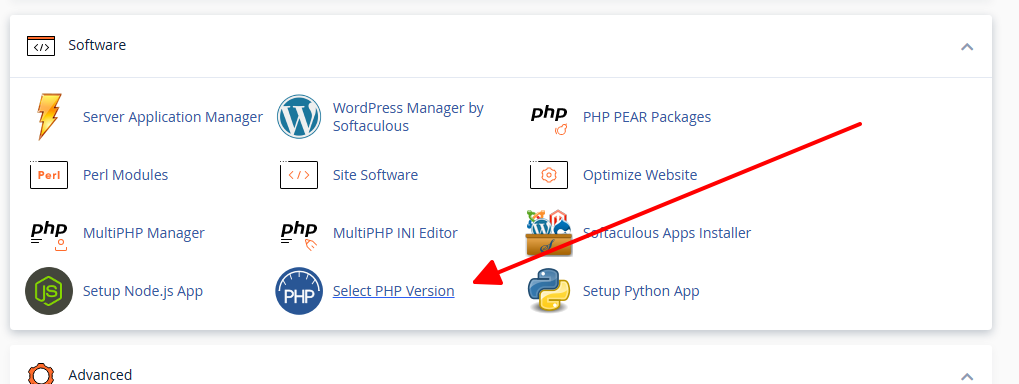Open the MultiPHP INI Editor link
1019x384 pixels.
(395, 233)
